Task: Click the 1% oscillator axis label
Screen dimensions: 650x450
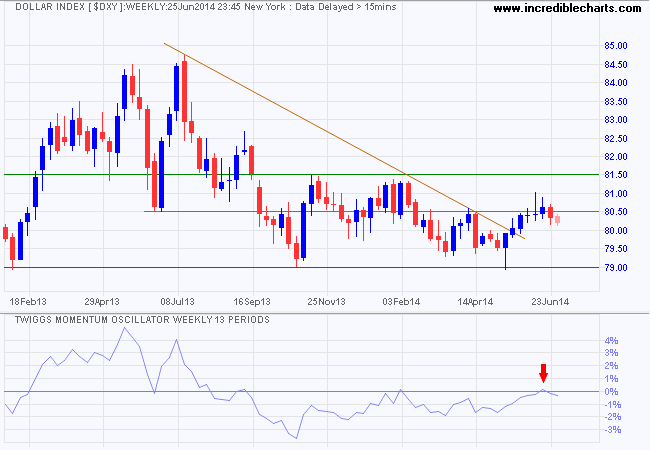Action: tap(611, 379)
